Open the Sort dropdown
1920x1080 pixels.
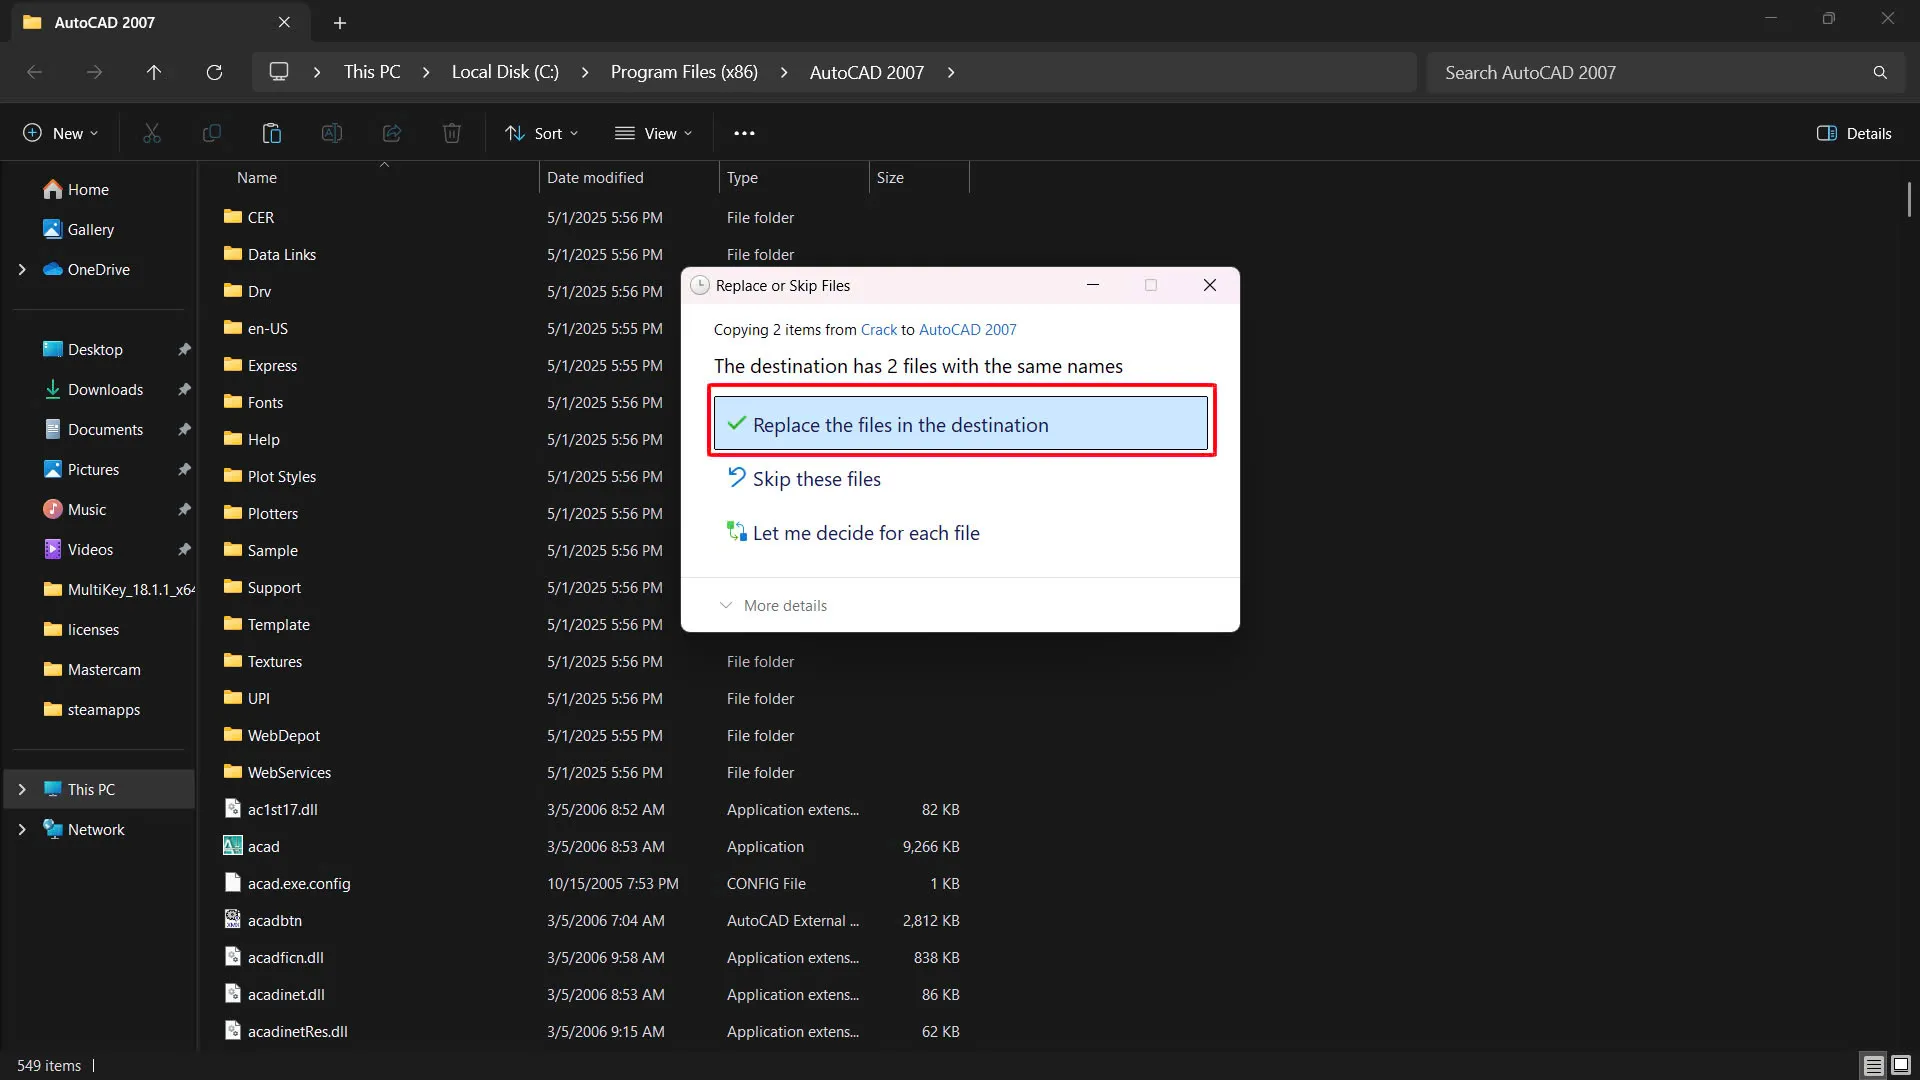point(542,133)
